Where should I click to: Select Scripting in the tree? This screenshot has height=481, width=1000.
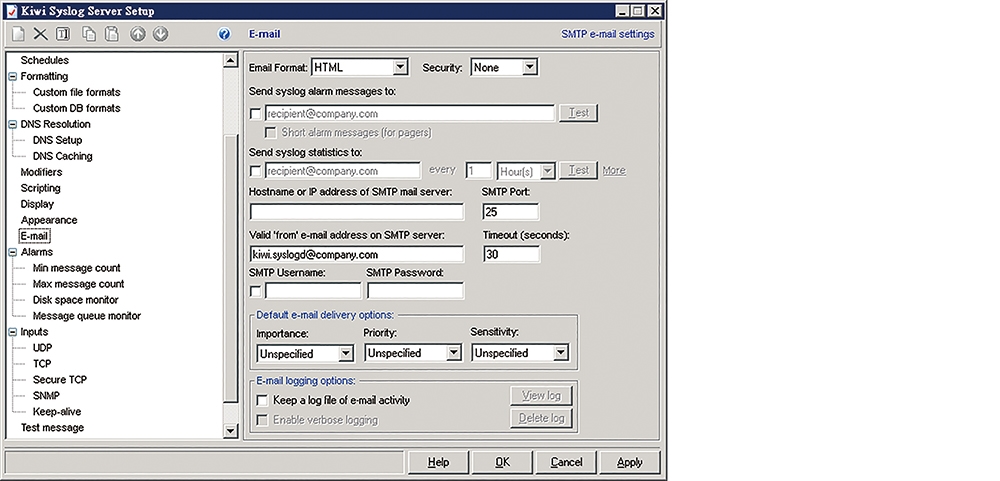[41, 188]
